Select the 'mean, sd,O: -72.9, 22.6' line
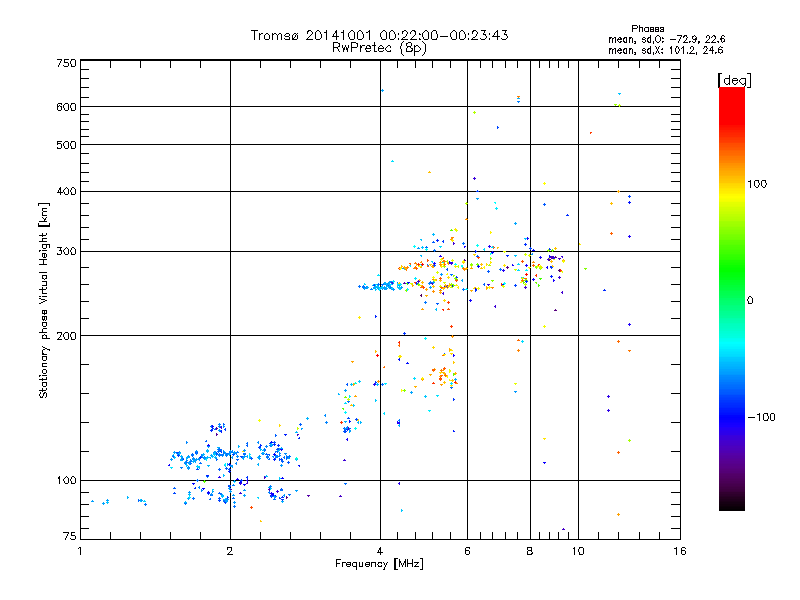The image size is (800, 600). coord(666,39)
